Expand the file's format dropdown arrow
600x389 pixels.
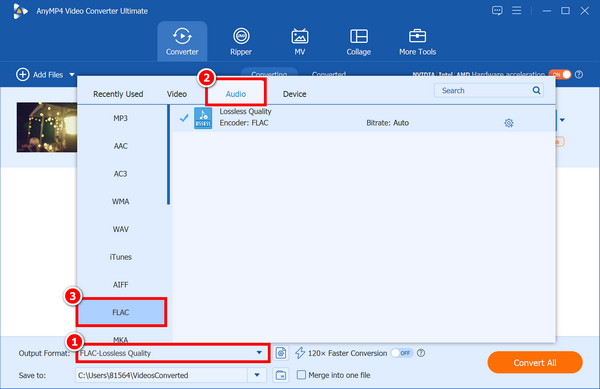[x=562, y=120]
